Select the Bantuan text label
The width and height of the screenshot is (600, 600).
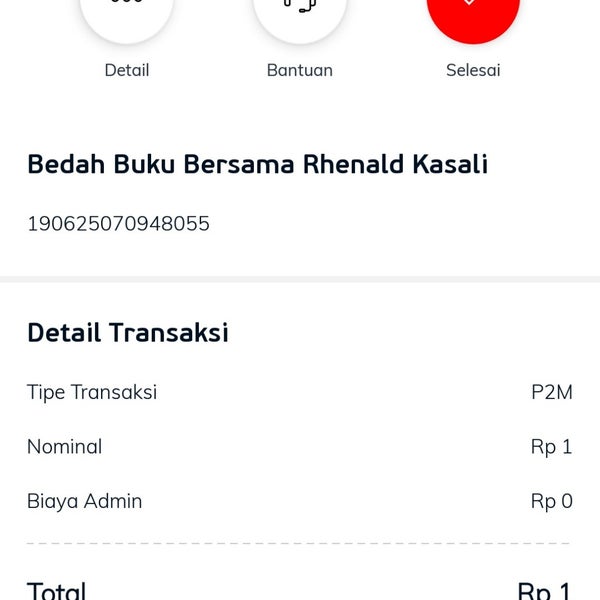[300, 70]
